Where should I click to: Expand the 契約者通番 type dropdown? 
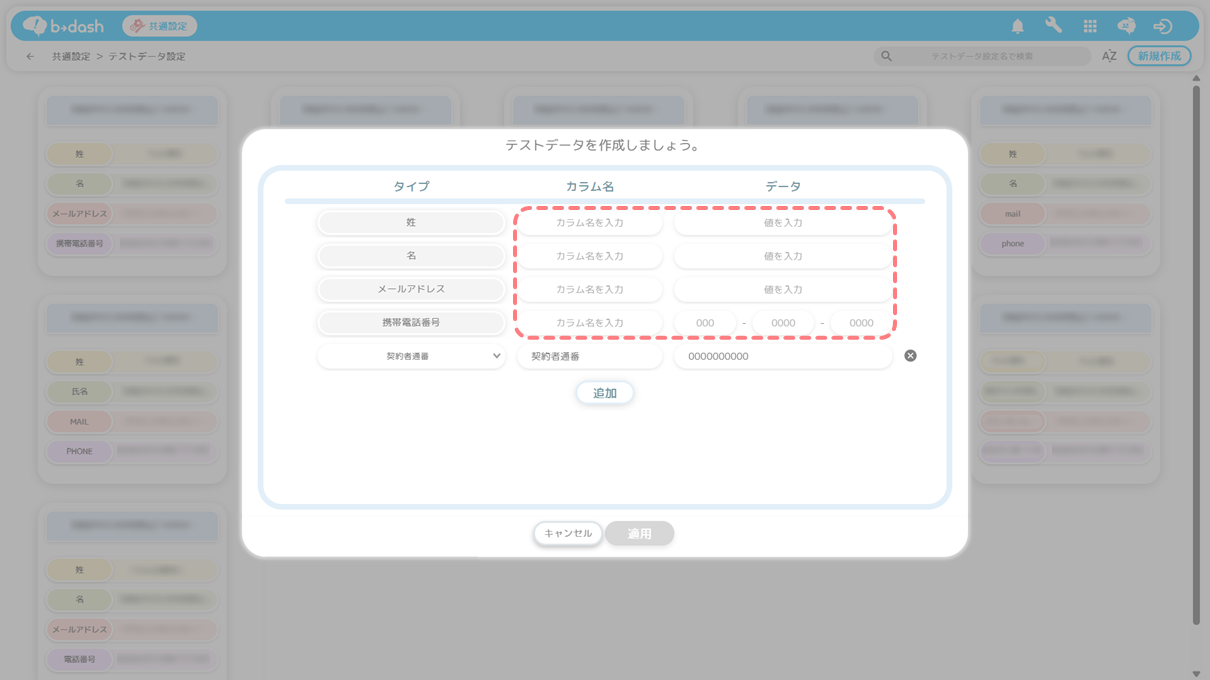click(x=411, y=356)
